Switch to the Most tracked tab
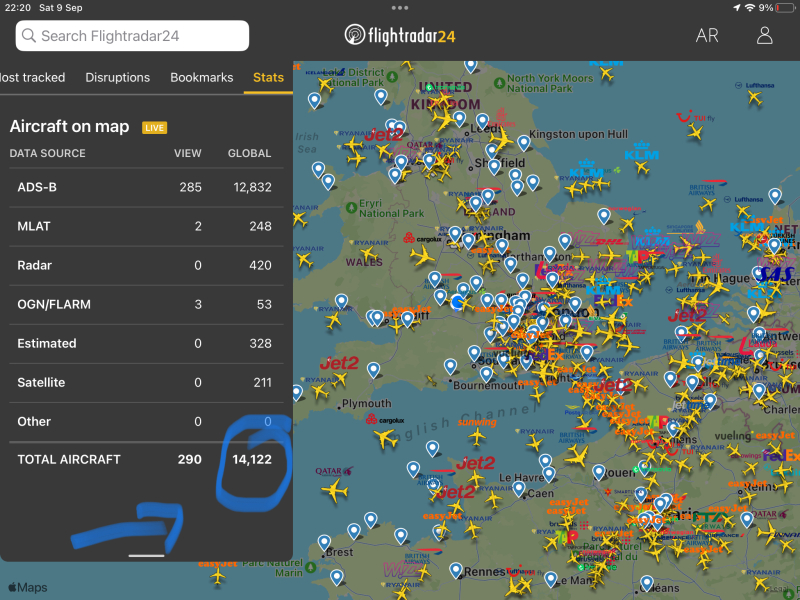Screen dimensions: 800x600 tap(33, 78)
